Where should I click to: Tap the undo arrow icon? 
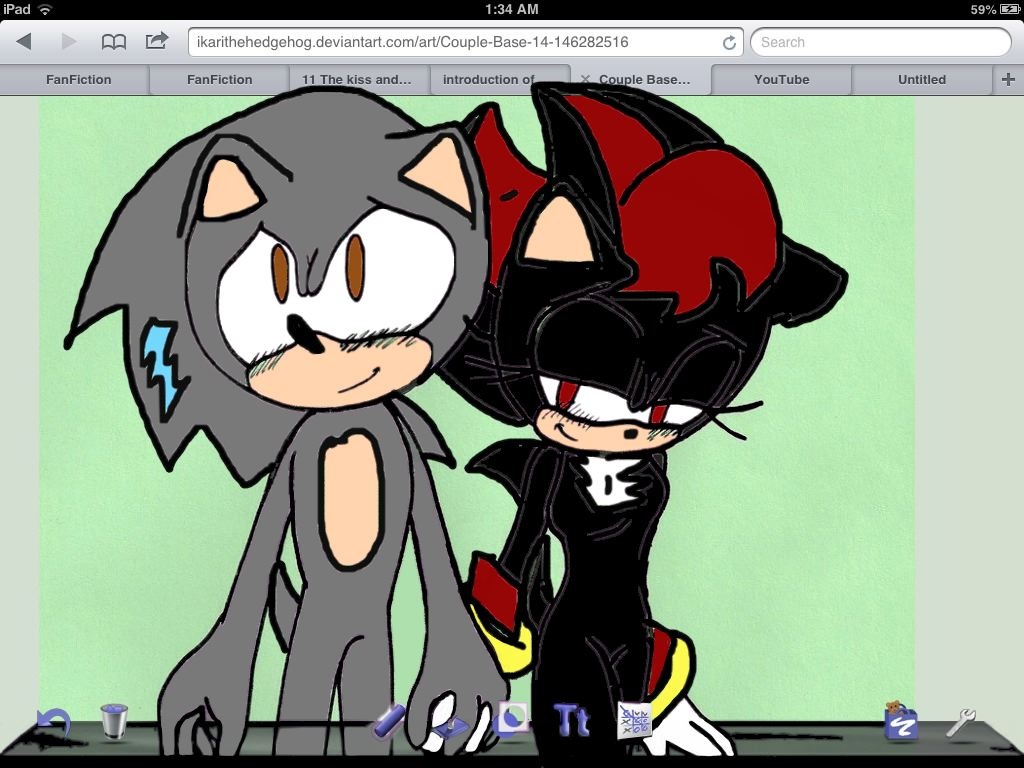point(53,723)
